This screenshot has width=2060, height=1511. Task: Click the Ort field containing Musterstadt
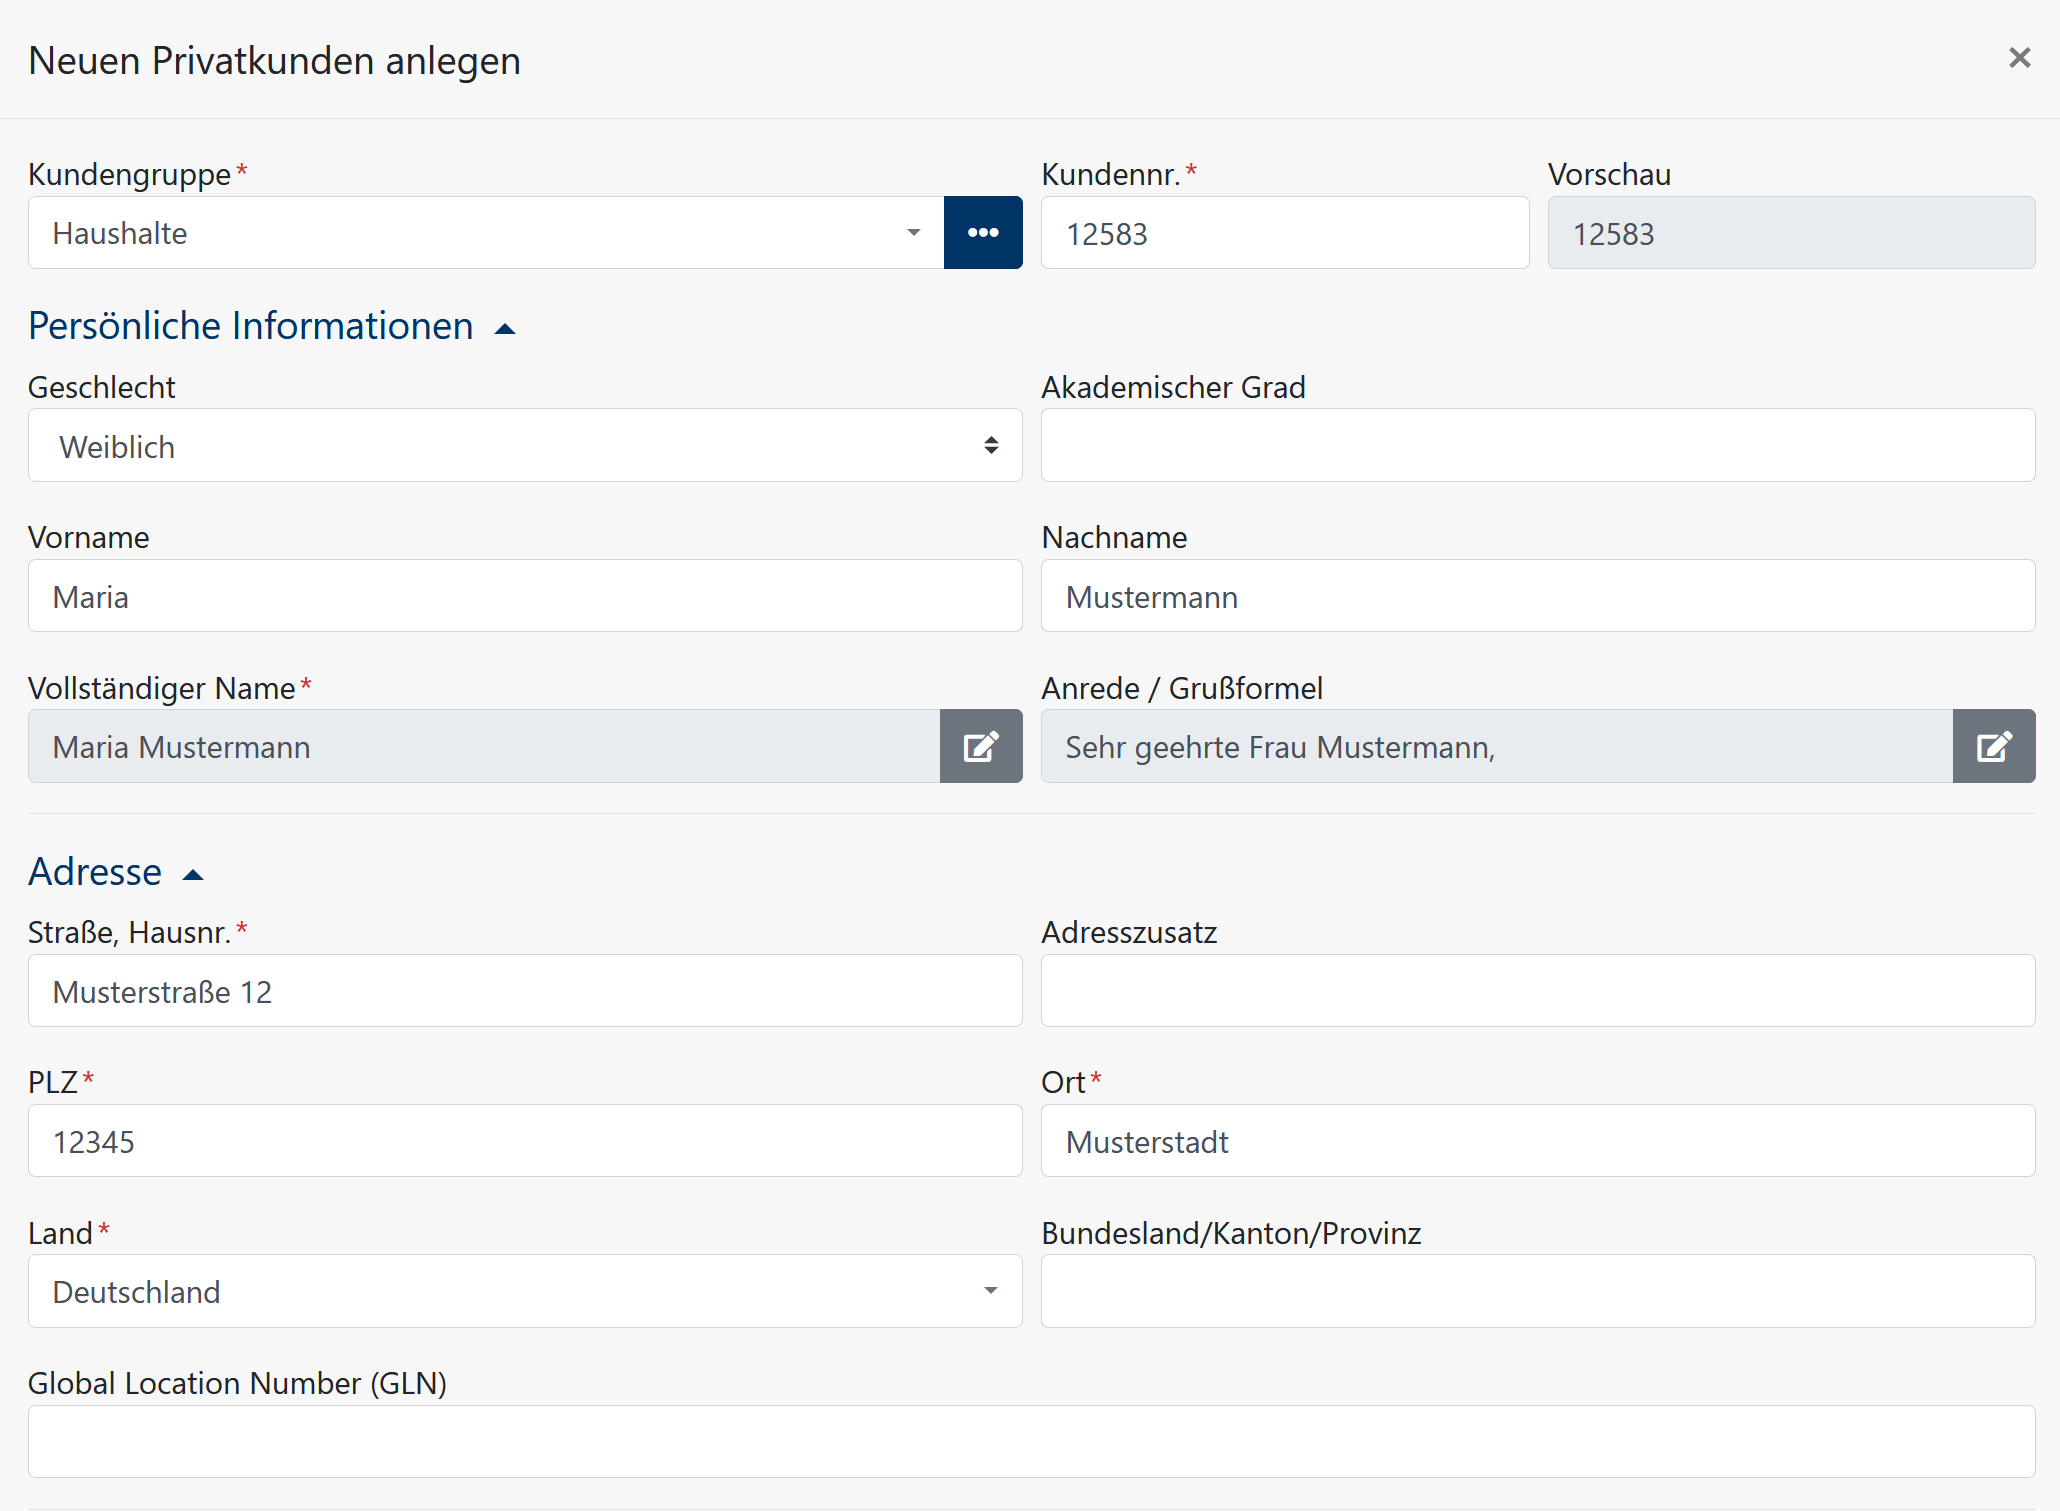(1538, 1141)
